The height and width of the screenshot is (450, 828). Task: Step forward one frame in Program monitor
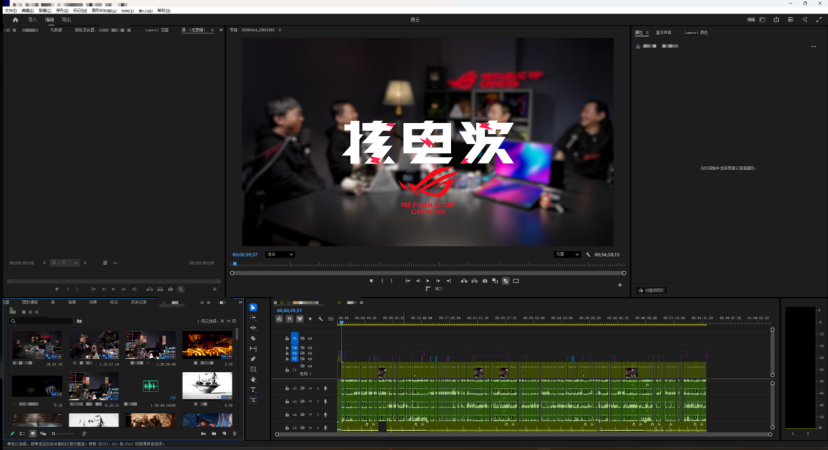(x=438, y=281)
